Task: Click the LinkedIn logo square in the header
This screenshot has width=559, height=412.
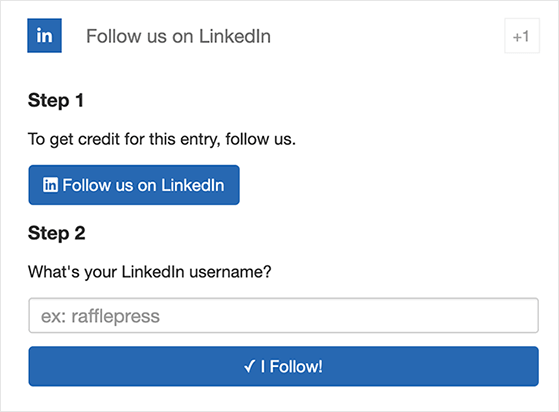Action: click(x=45, y=36)
